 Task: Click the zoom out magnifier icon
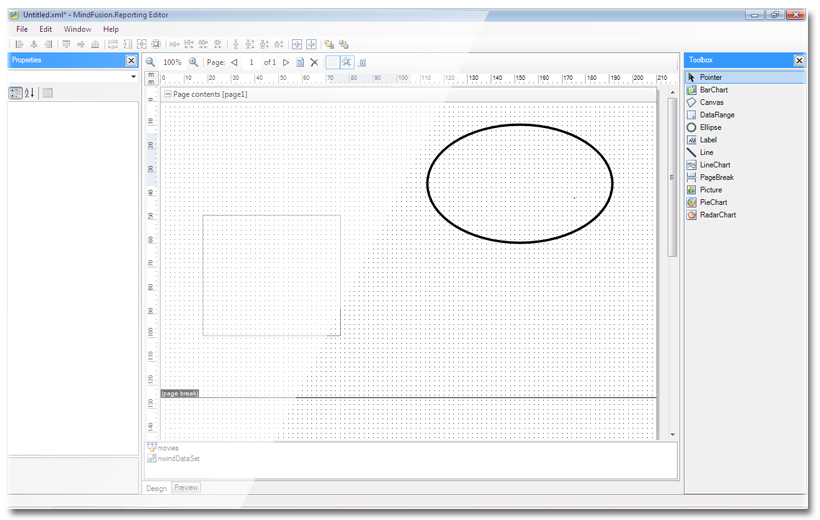tap(150, 62)
